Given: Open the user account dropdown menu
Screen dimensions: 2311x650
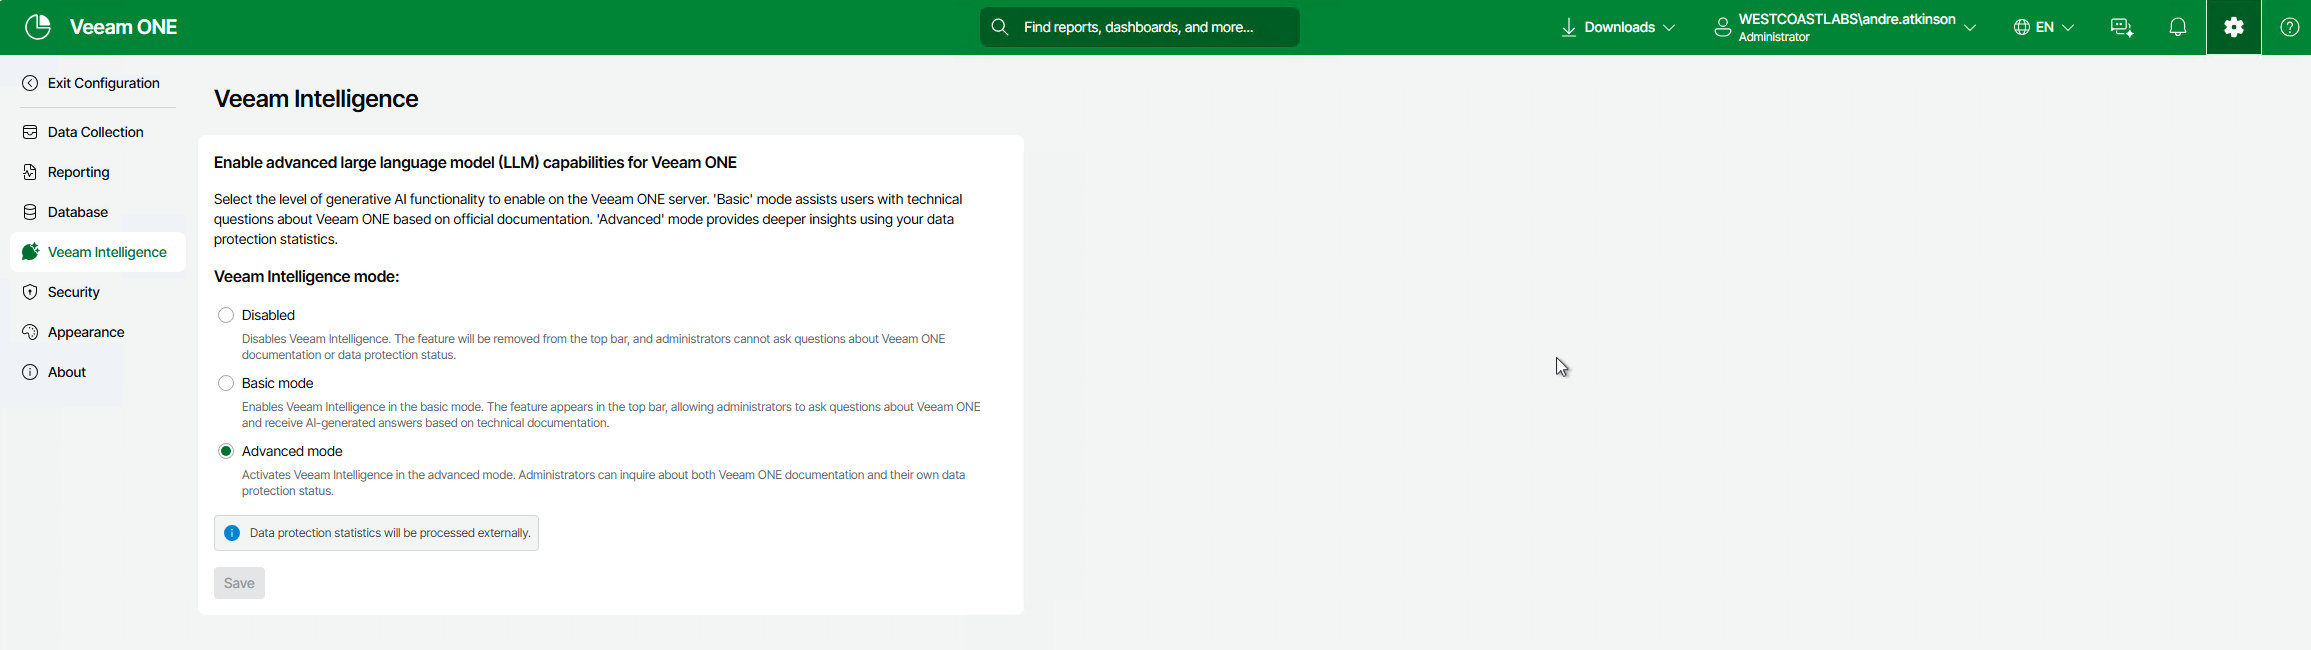Looking at the screenshot, I should click(x=1845, y=27).
